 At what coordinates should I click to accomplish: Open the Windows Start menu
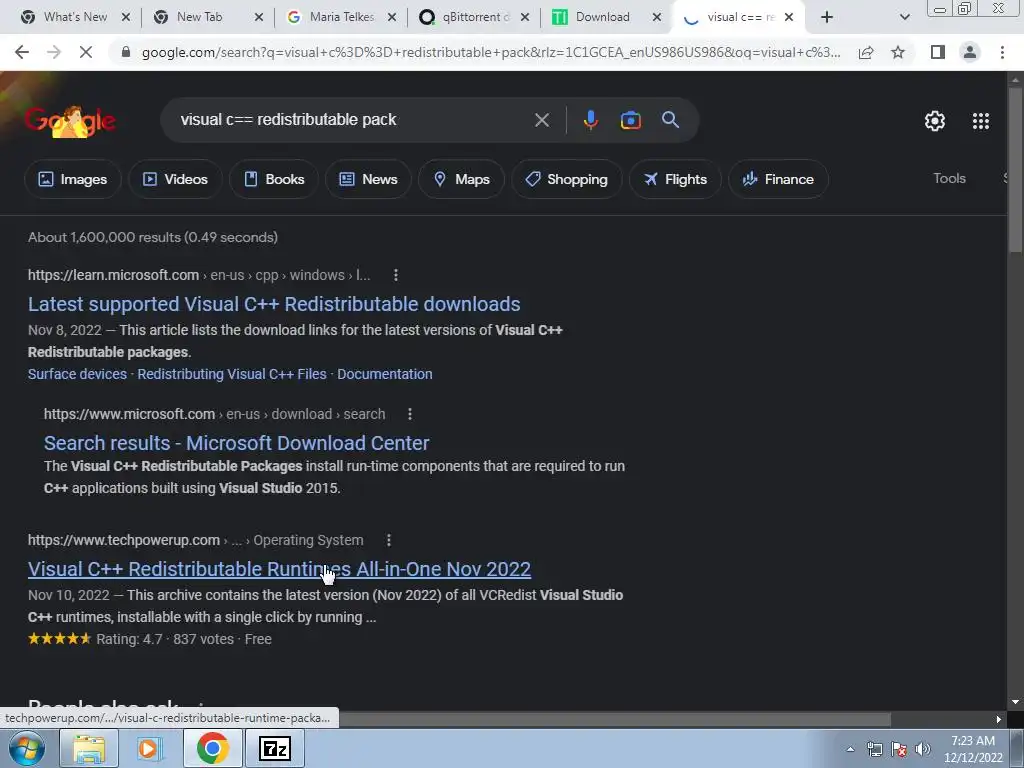tap(27, 748)
